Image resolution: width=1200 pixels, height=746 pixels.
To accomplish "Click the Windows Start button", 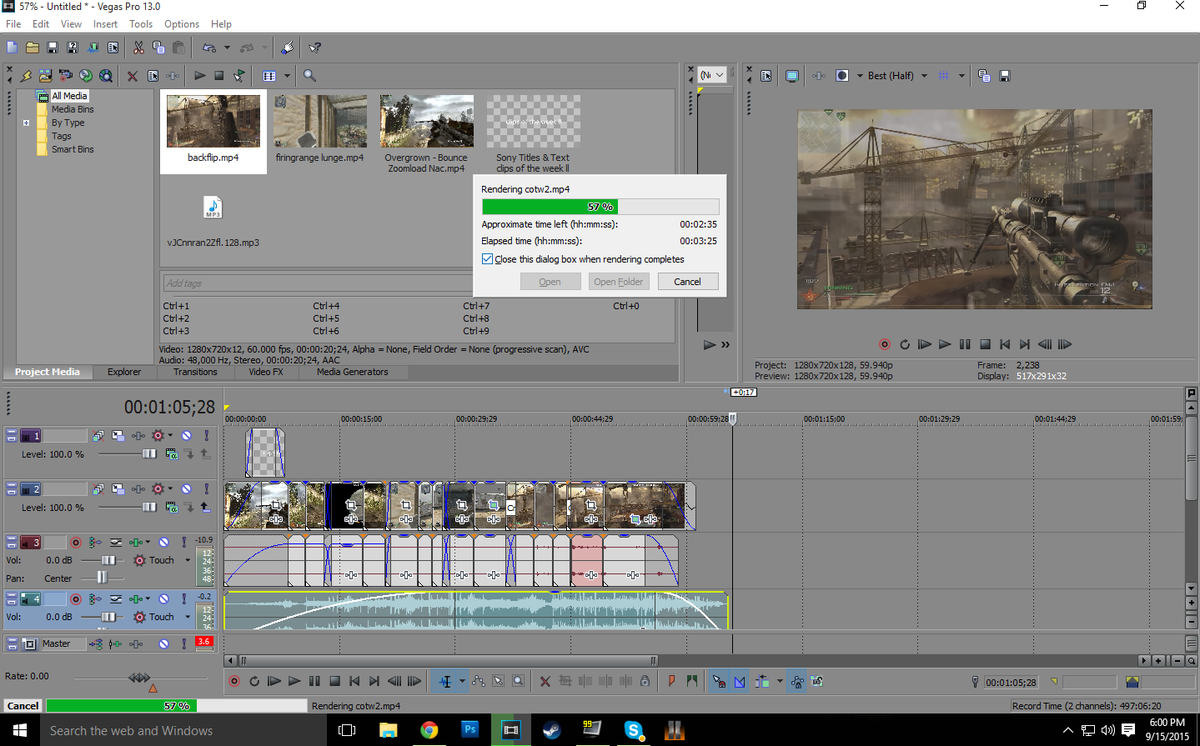I will [x=18, y=730].
